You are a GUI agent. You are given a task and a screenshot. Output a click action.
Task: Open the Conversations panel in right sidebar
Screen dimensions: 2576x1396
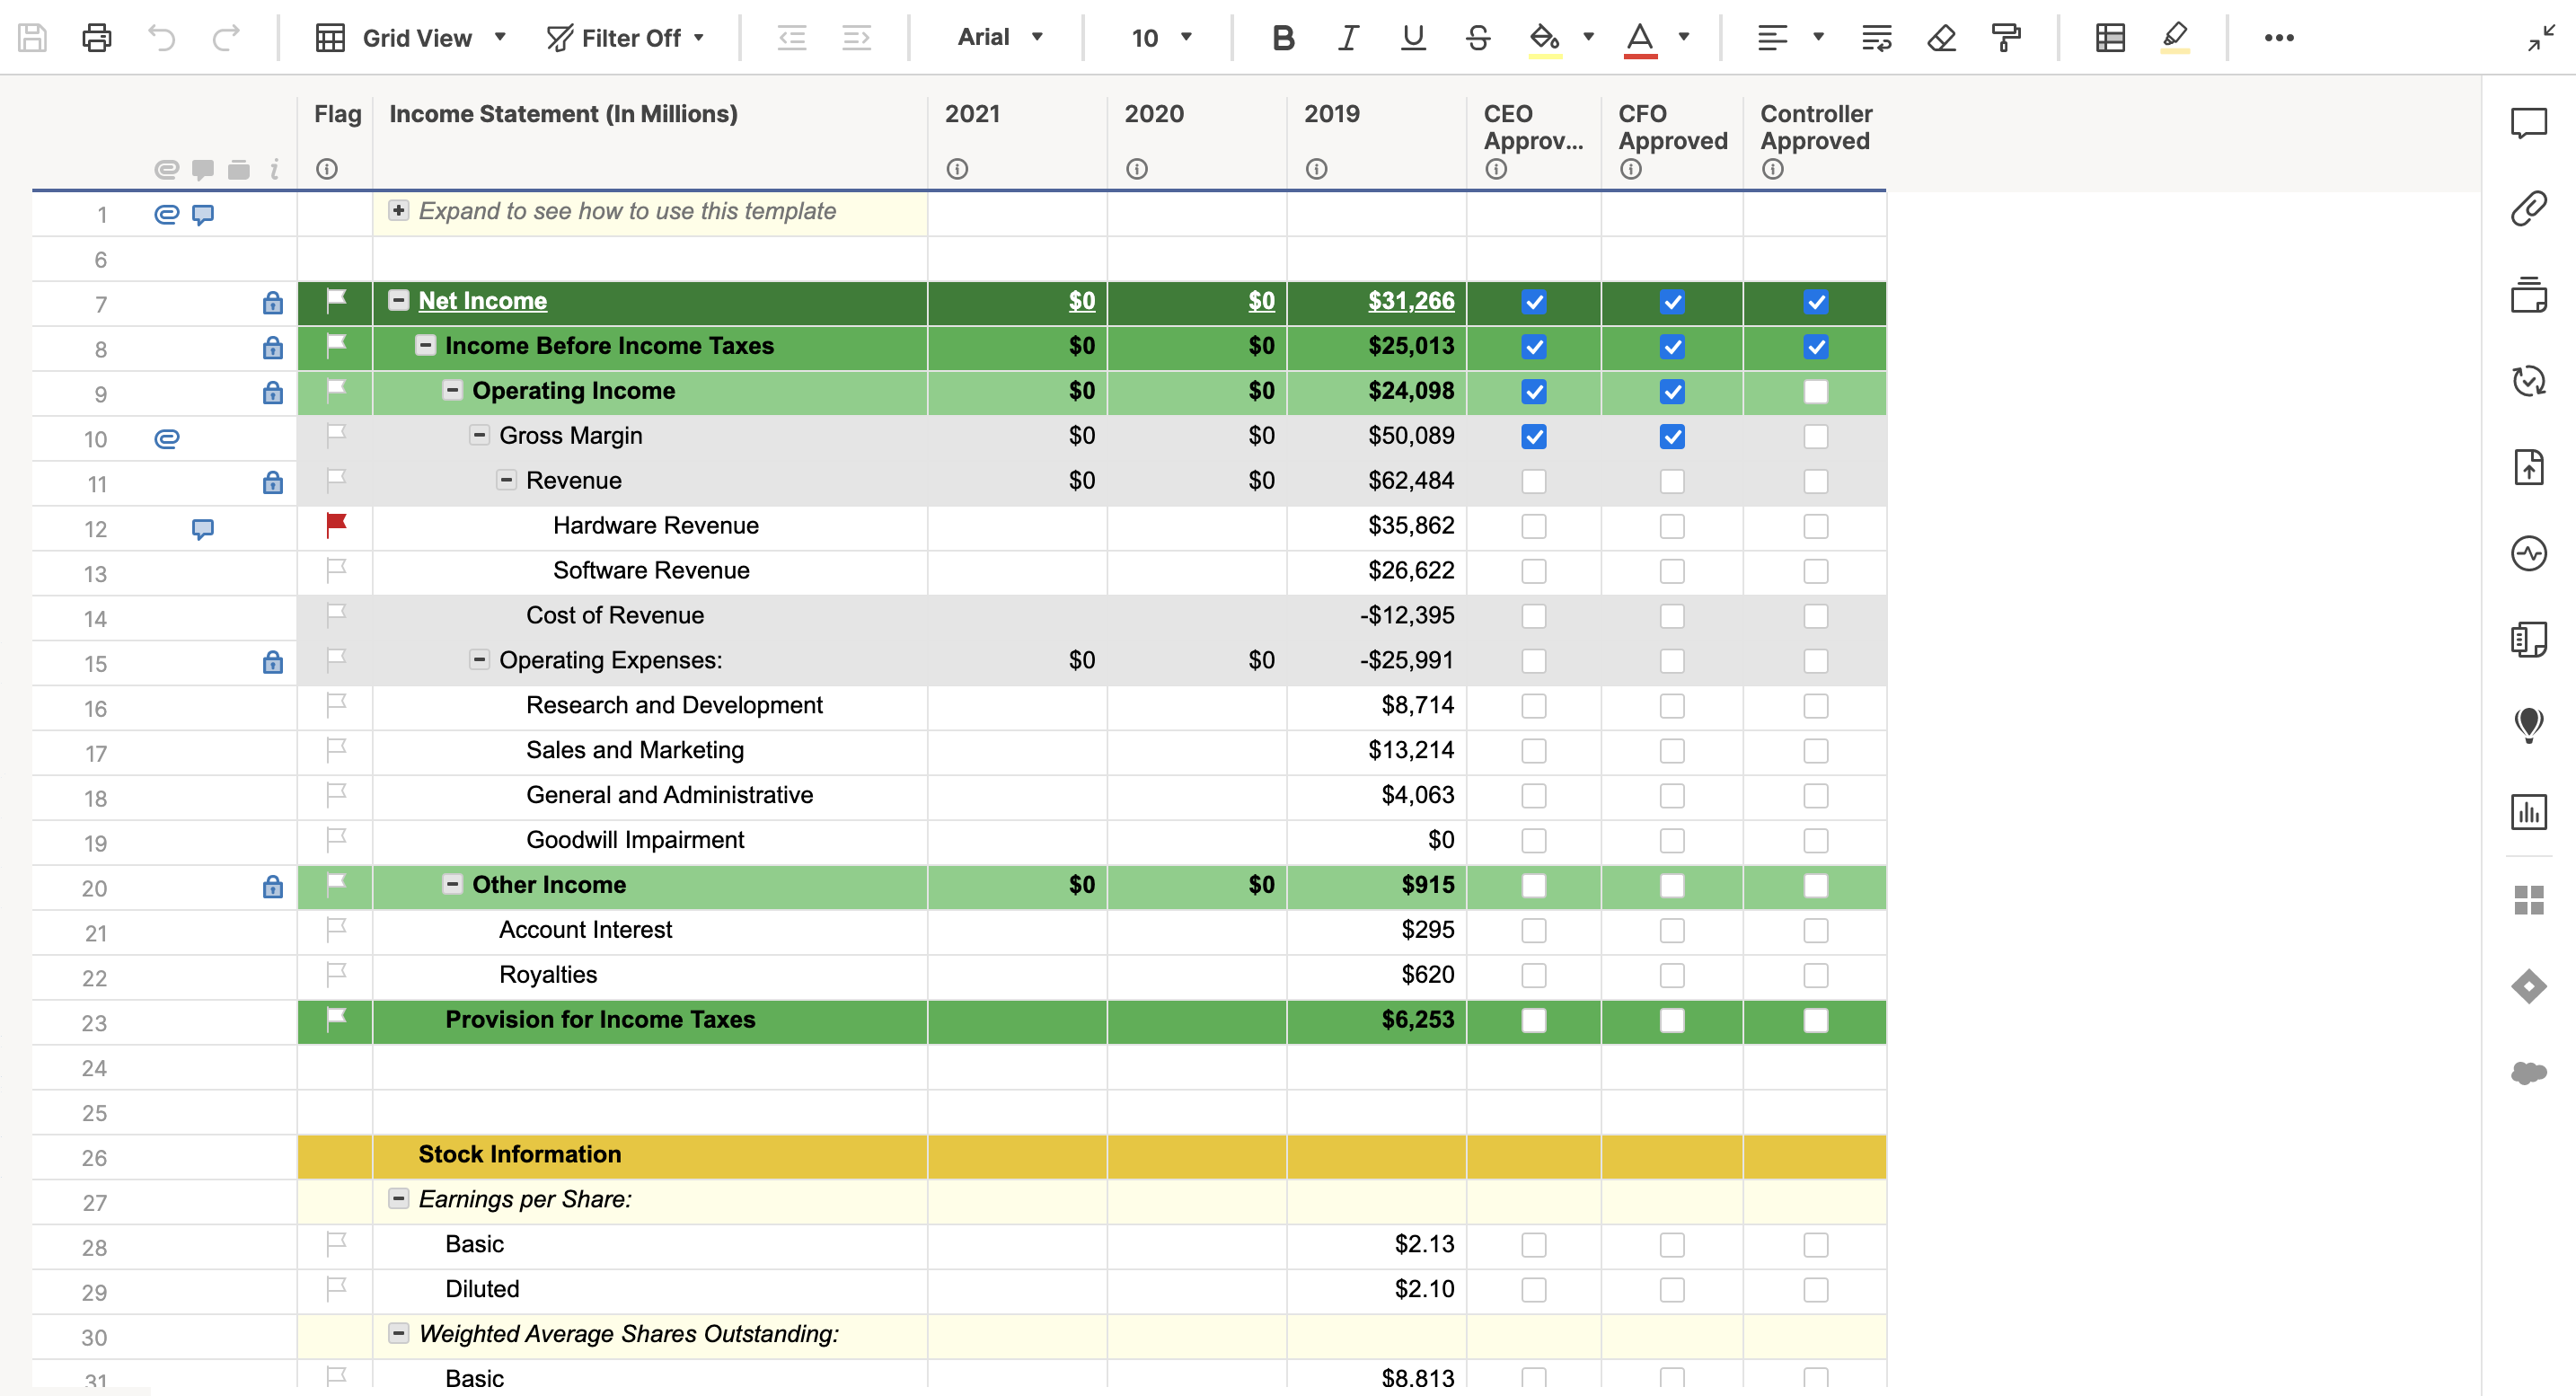(x=2528, y=122)
